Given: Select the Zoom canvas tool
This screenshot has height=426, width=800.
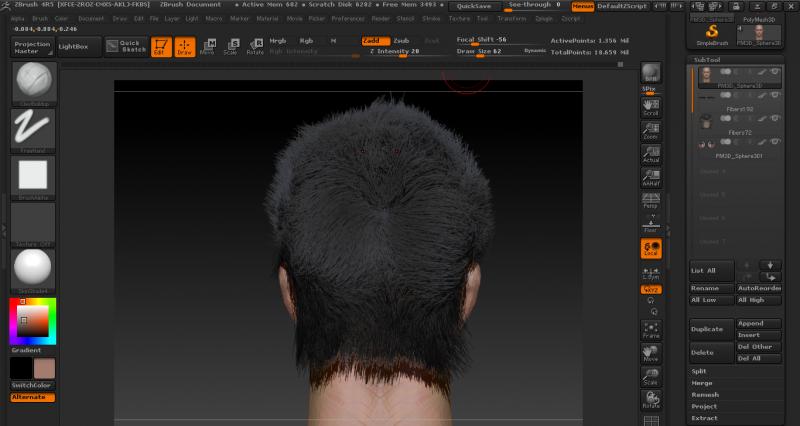Looking at the screenshot, I should click(x=651, y=131).
